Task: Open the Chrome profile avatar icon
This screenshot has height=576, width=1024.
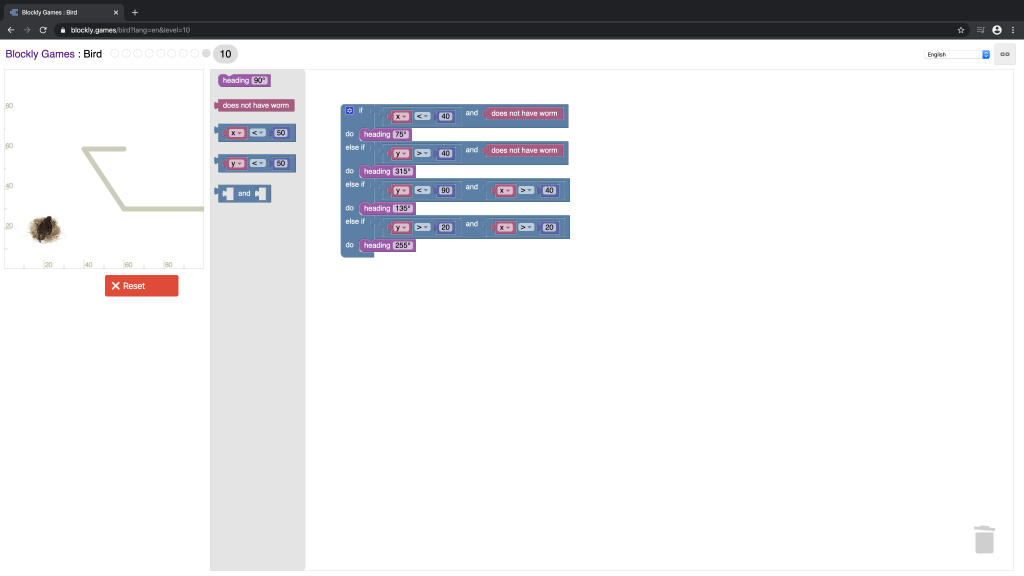Action: [997, 30]
